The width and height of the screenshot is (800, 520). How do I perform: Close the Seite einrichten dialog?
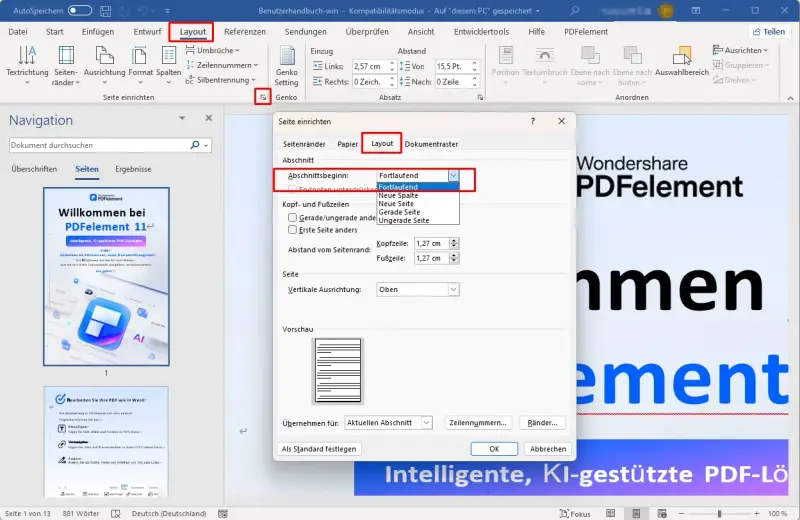562,121
